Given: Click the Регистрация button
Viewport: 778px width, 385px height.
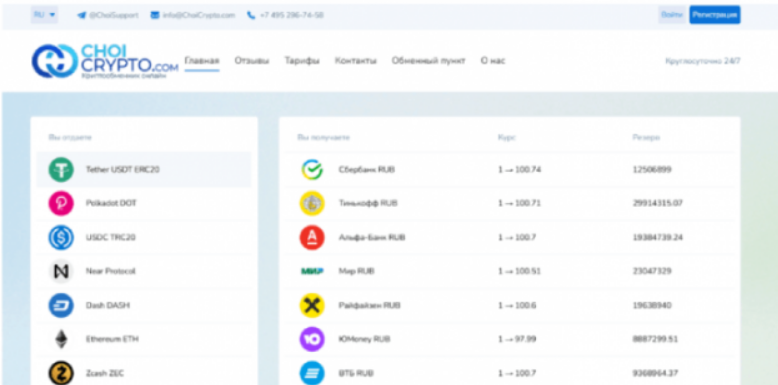Looking at the screenshot, I should pos(714,15).
